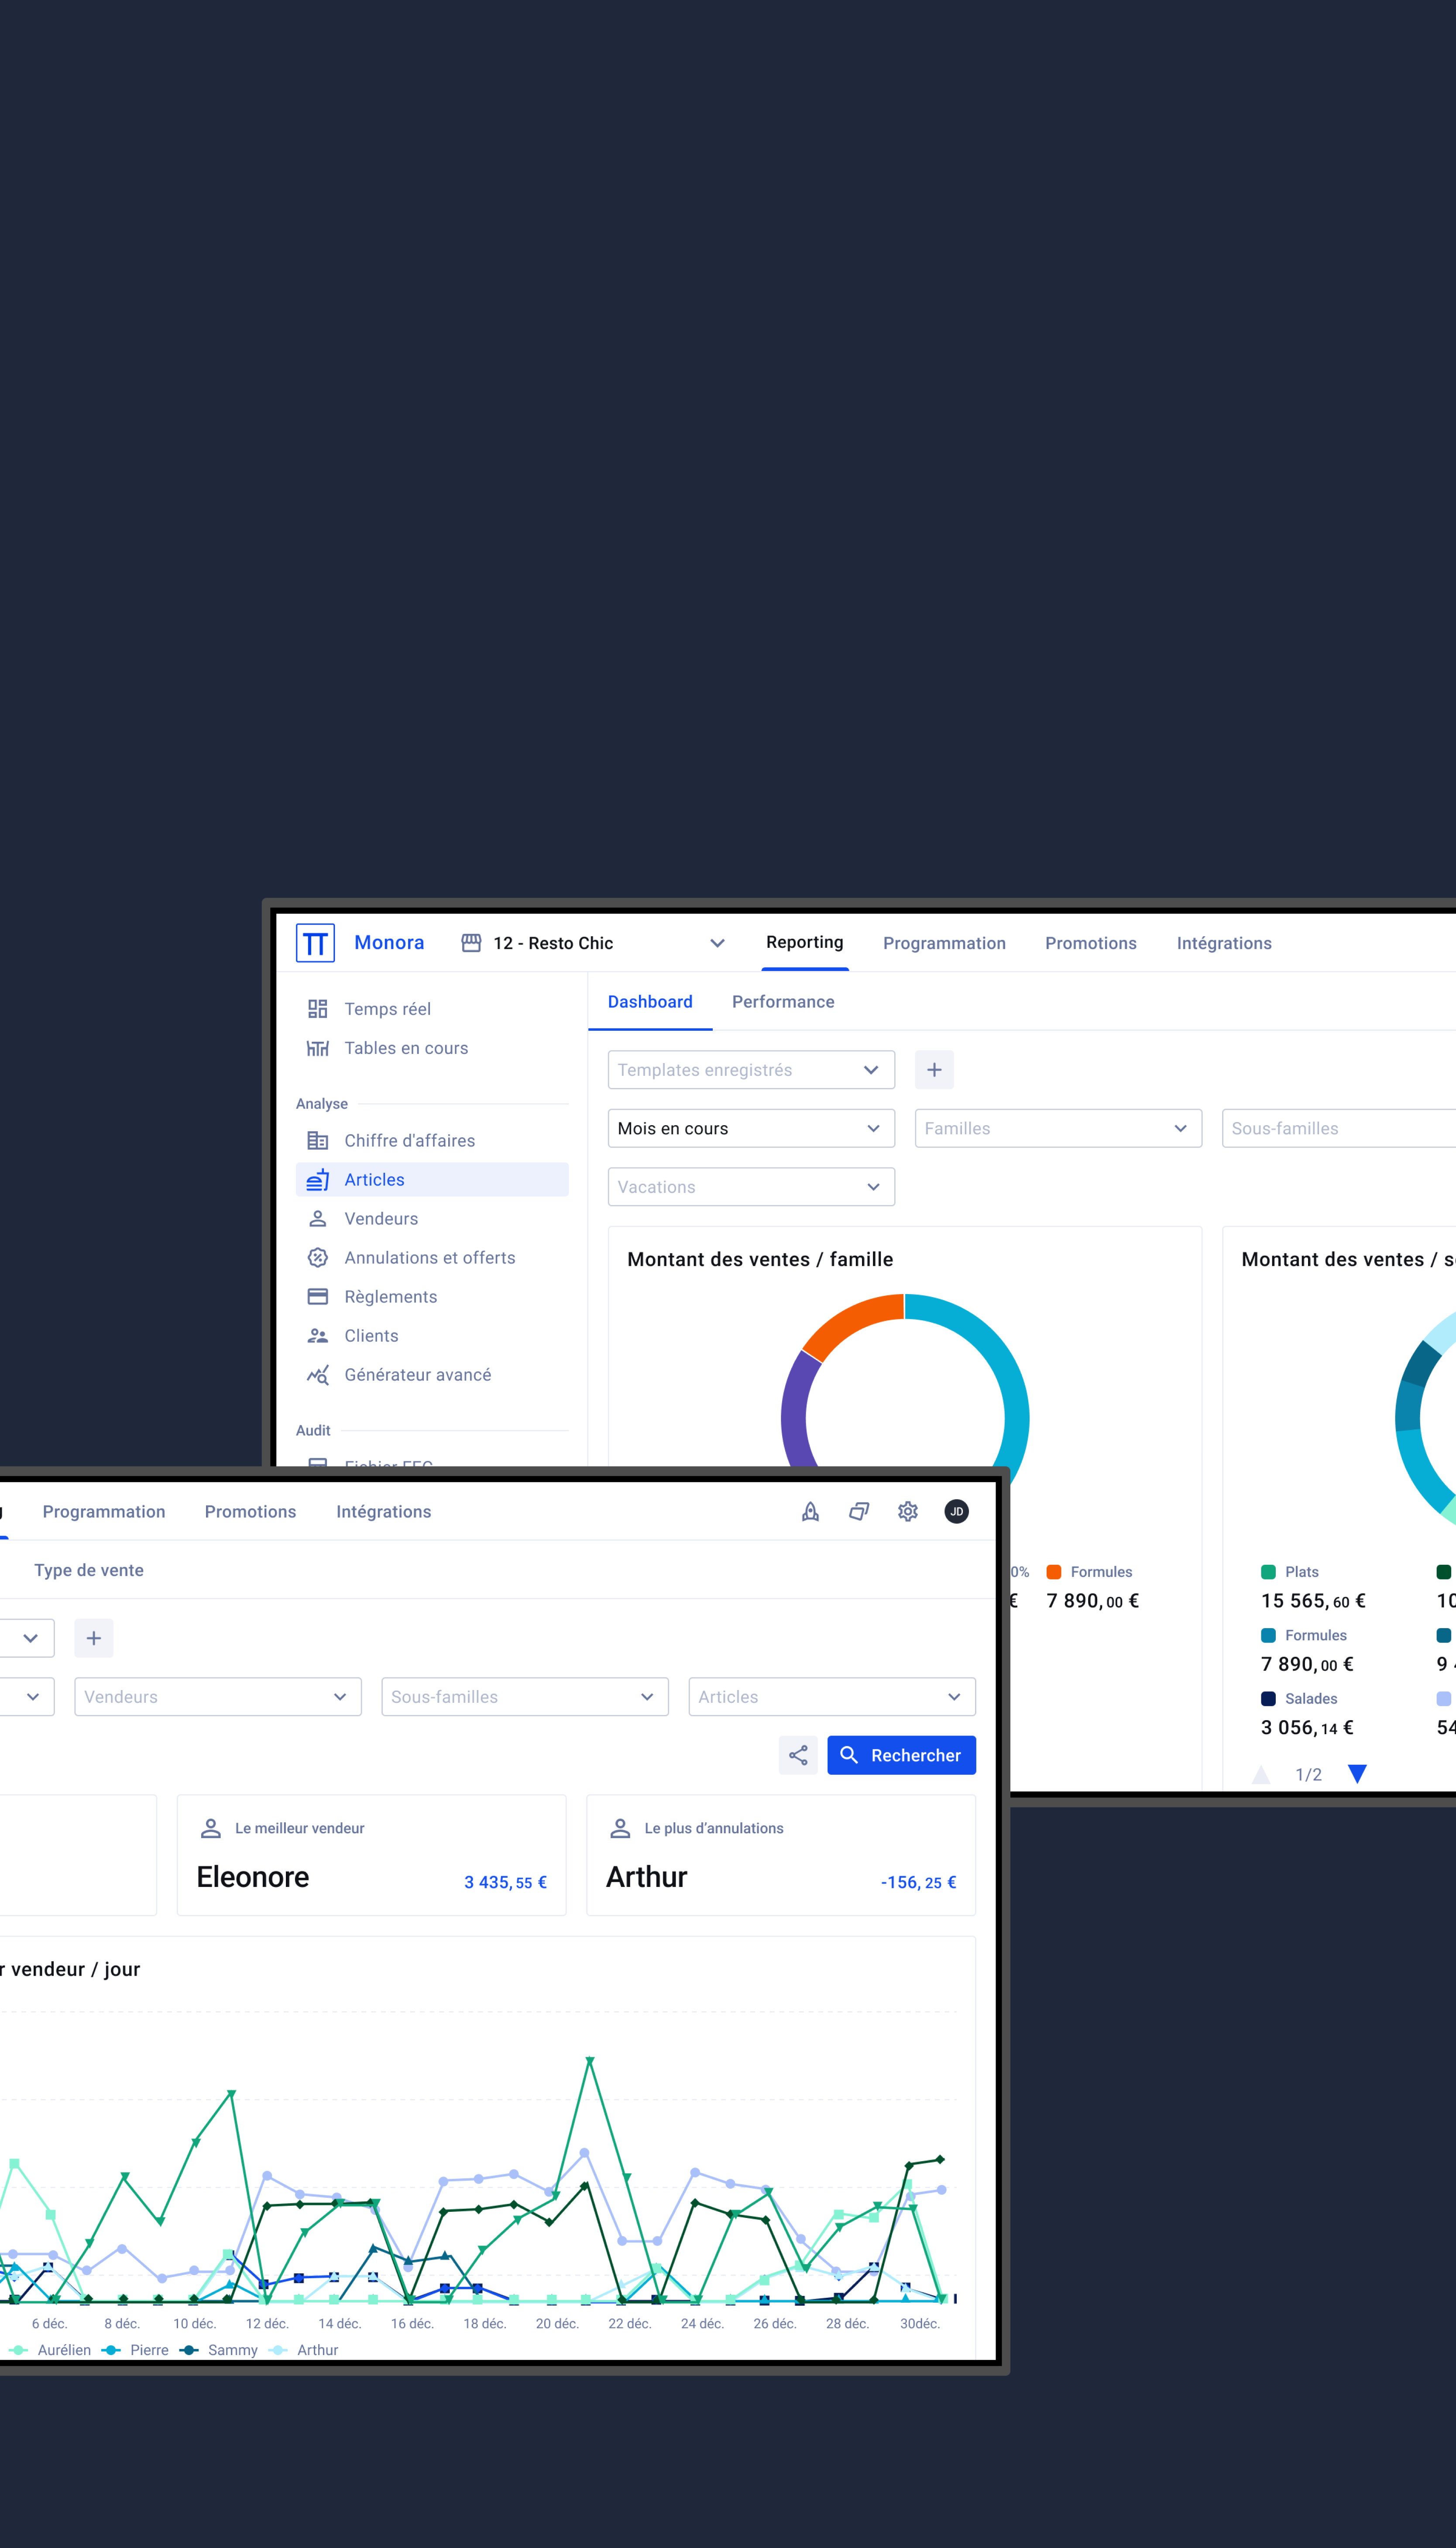Open Intégrations tab in the back window
The image size is (1456, 2548).
pos(1224,943)
